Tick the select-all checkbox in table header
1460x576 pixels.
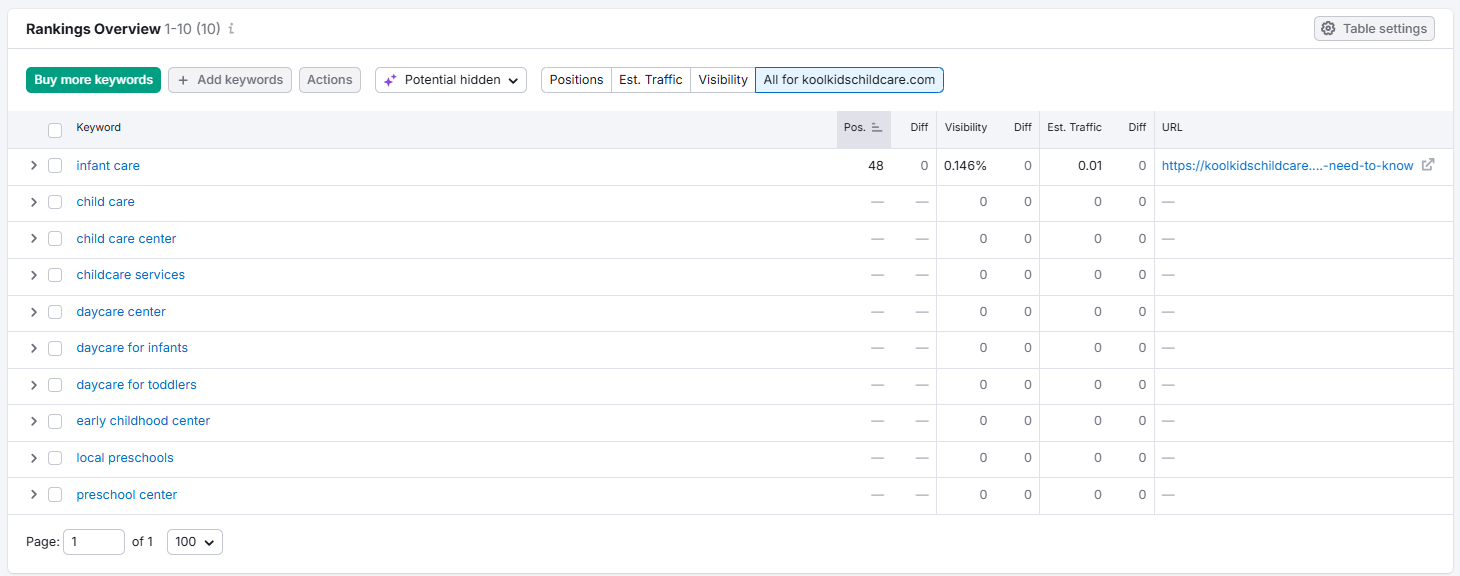(55, 129)
